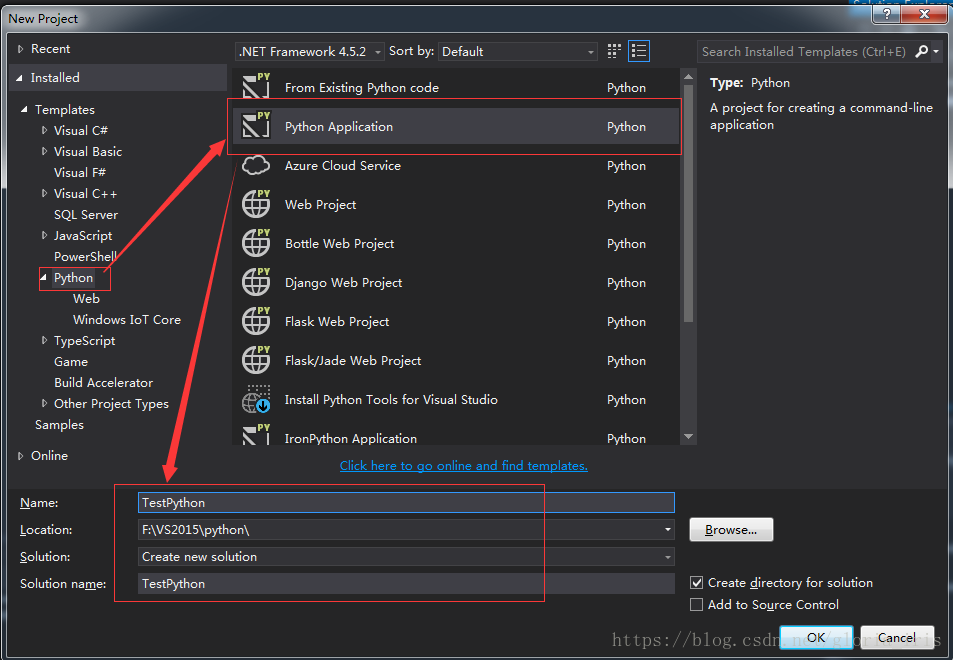The image size is (953, 660).
Task: Toggle Create directory for solution checkbox
Action: 697,582
